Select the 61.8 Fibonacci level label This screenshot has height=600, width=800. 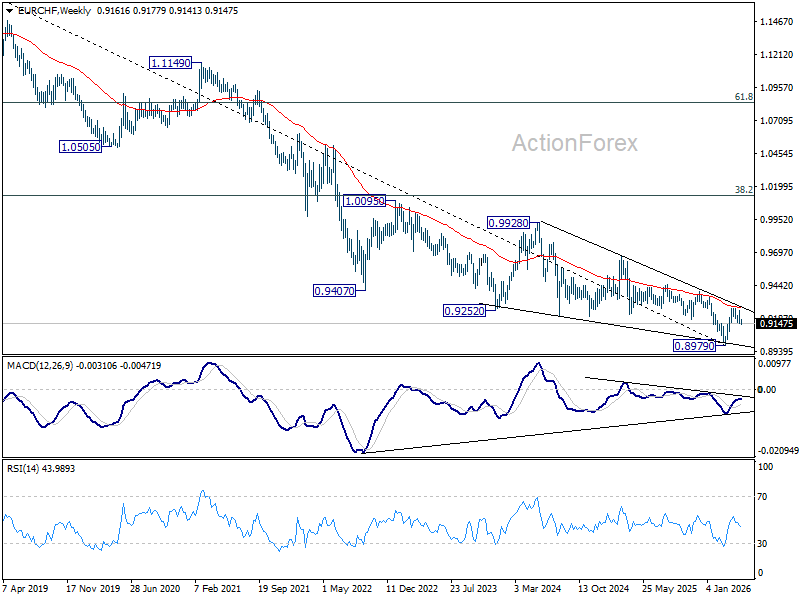[743, 97]
